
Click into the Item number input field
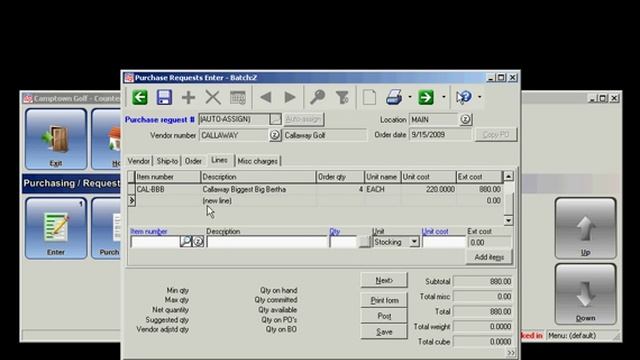pyautogui.click(x=155, y=242)
